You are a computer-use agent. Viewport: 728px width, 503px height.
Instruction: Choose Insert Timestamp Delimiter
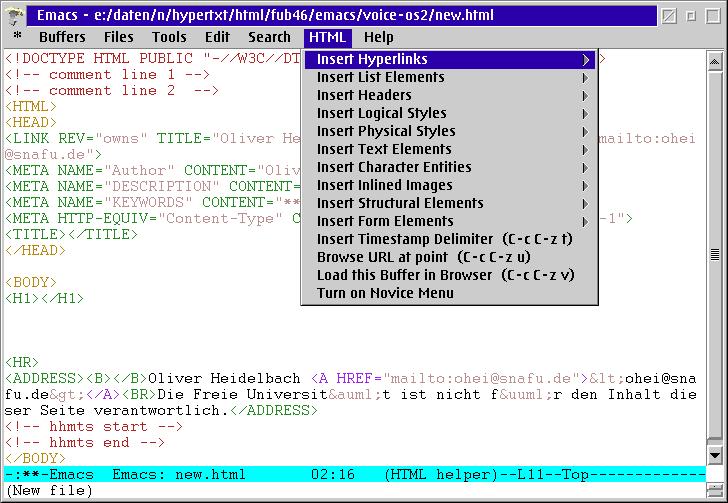[x=449, y=239]
